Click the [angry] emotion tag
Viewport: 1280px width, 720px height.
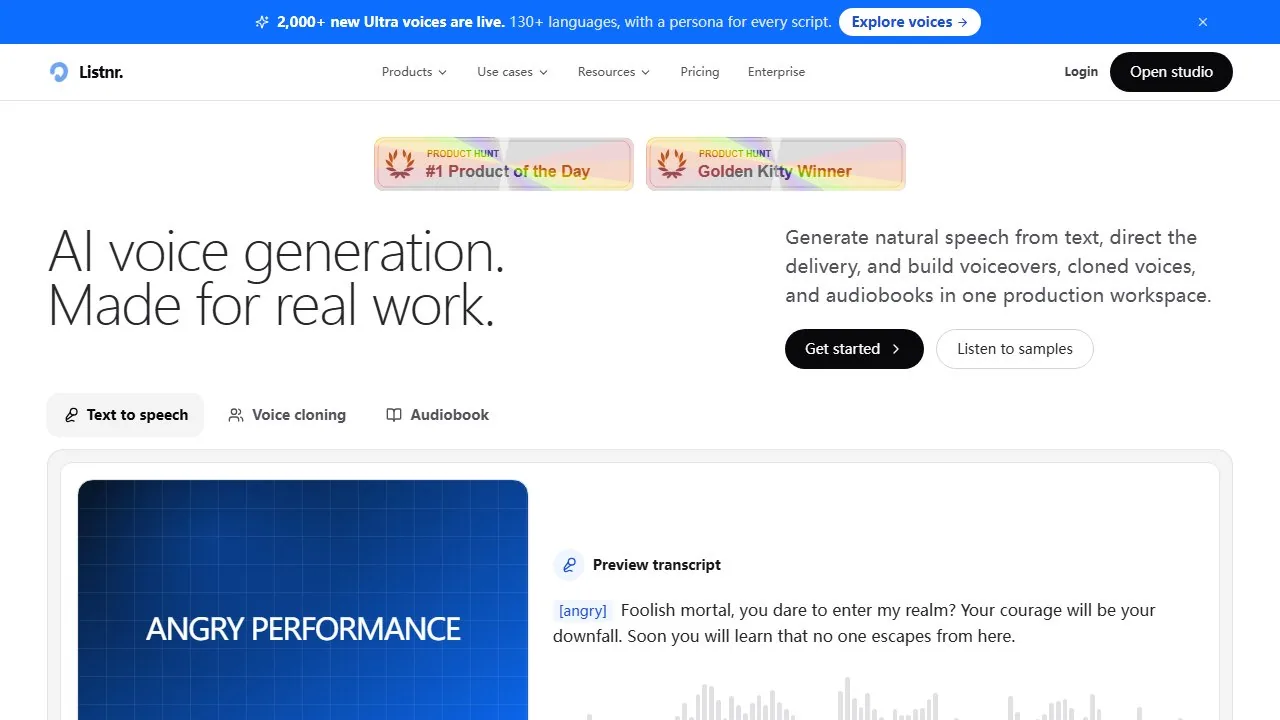coord(583,611)
